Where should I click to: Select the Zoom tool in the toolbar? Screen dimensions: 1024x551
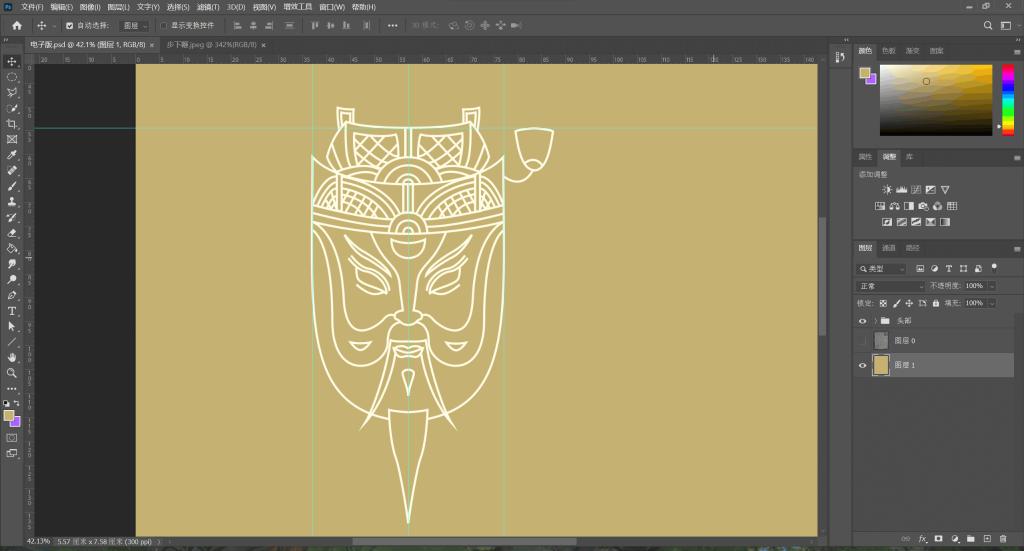click(12, 373)
